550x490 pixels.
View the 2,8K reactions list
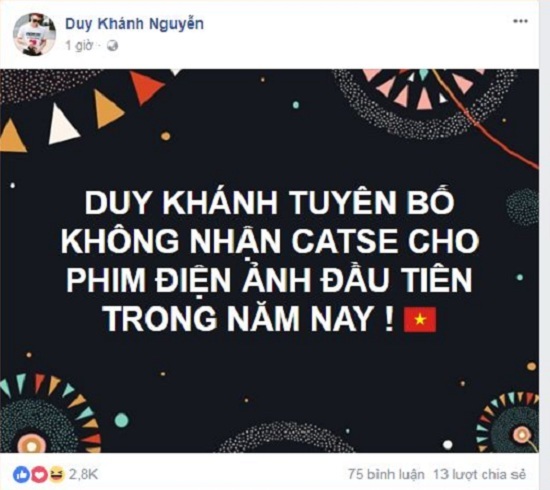pos(83,475)
